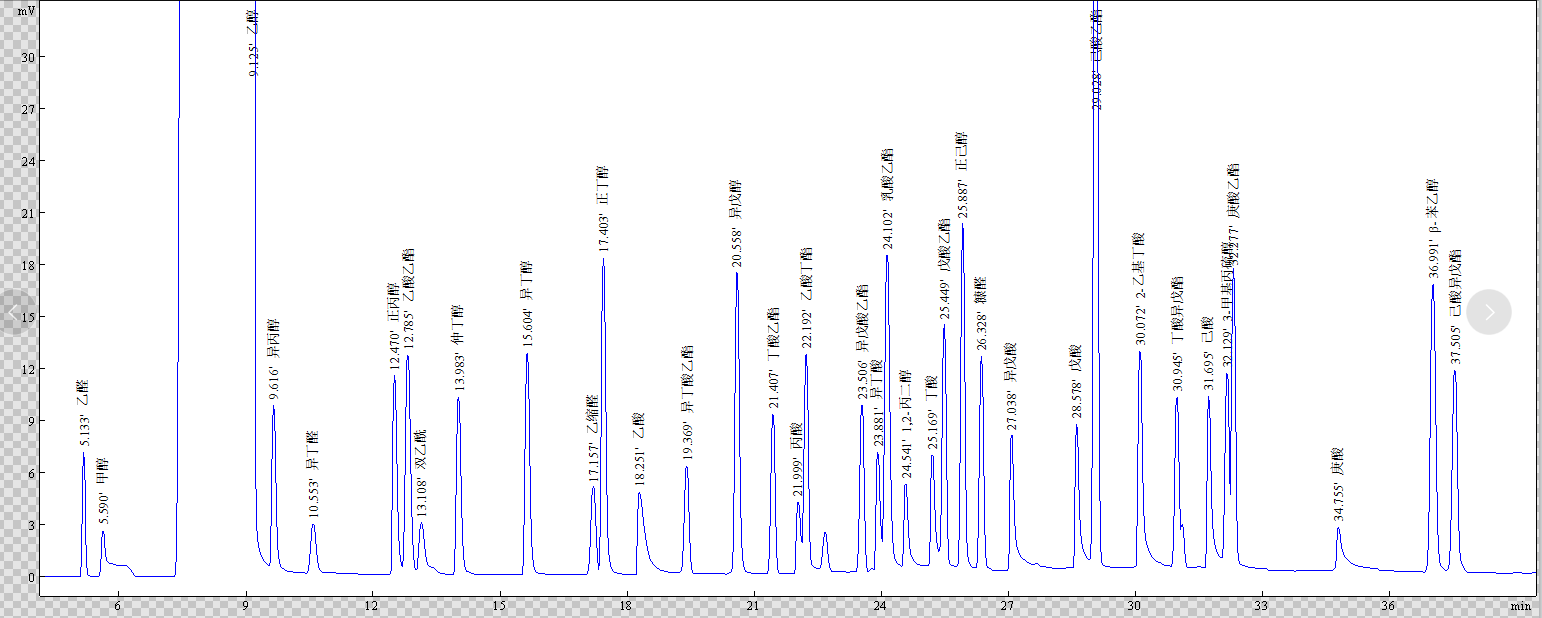This screenshot has width=1542, height=618.
Task: Select the 30.072' 2-乙基丁酸 peak label
Action: (1139, 288)
